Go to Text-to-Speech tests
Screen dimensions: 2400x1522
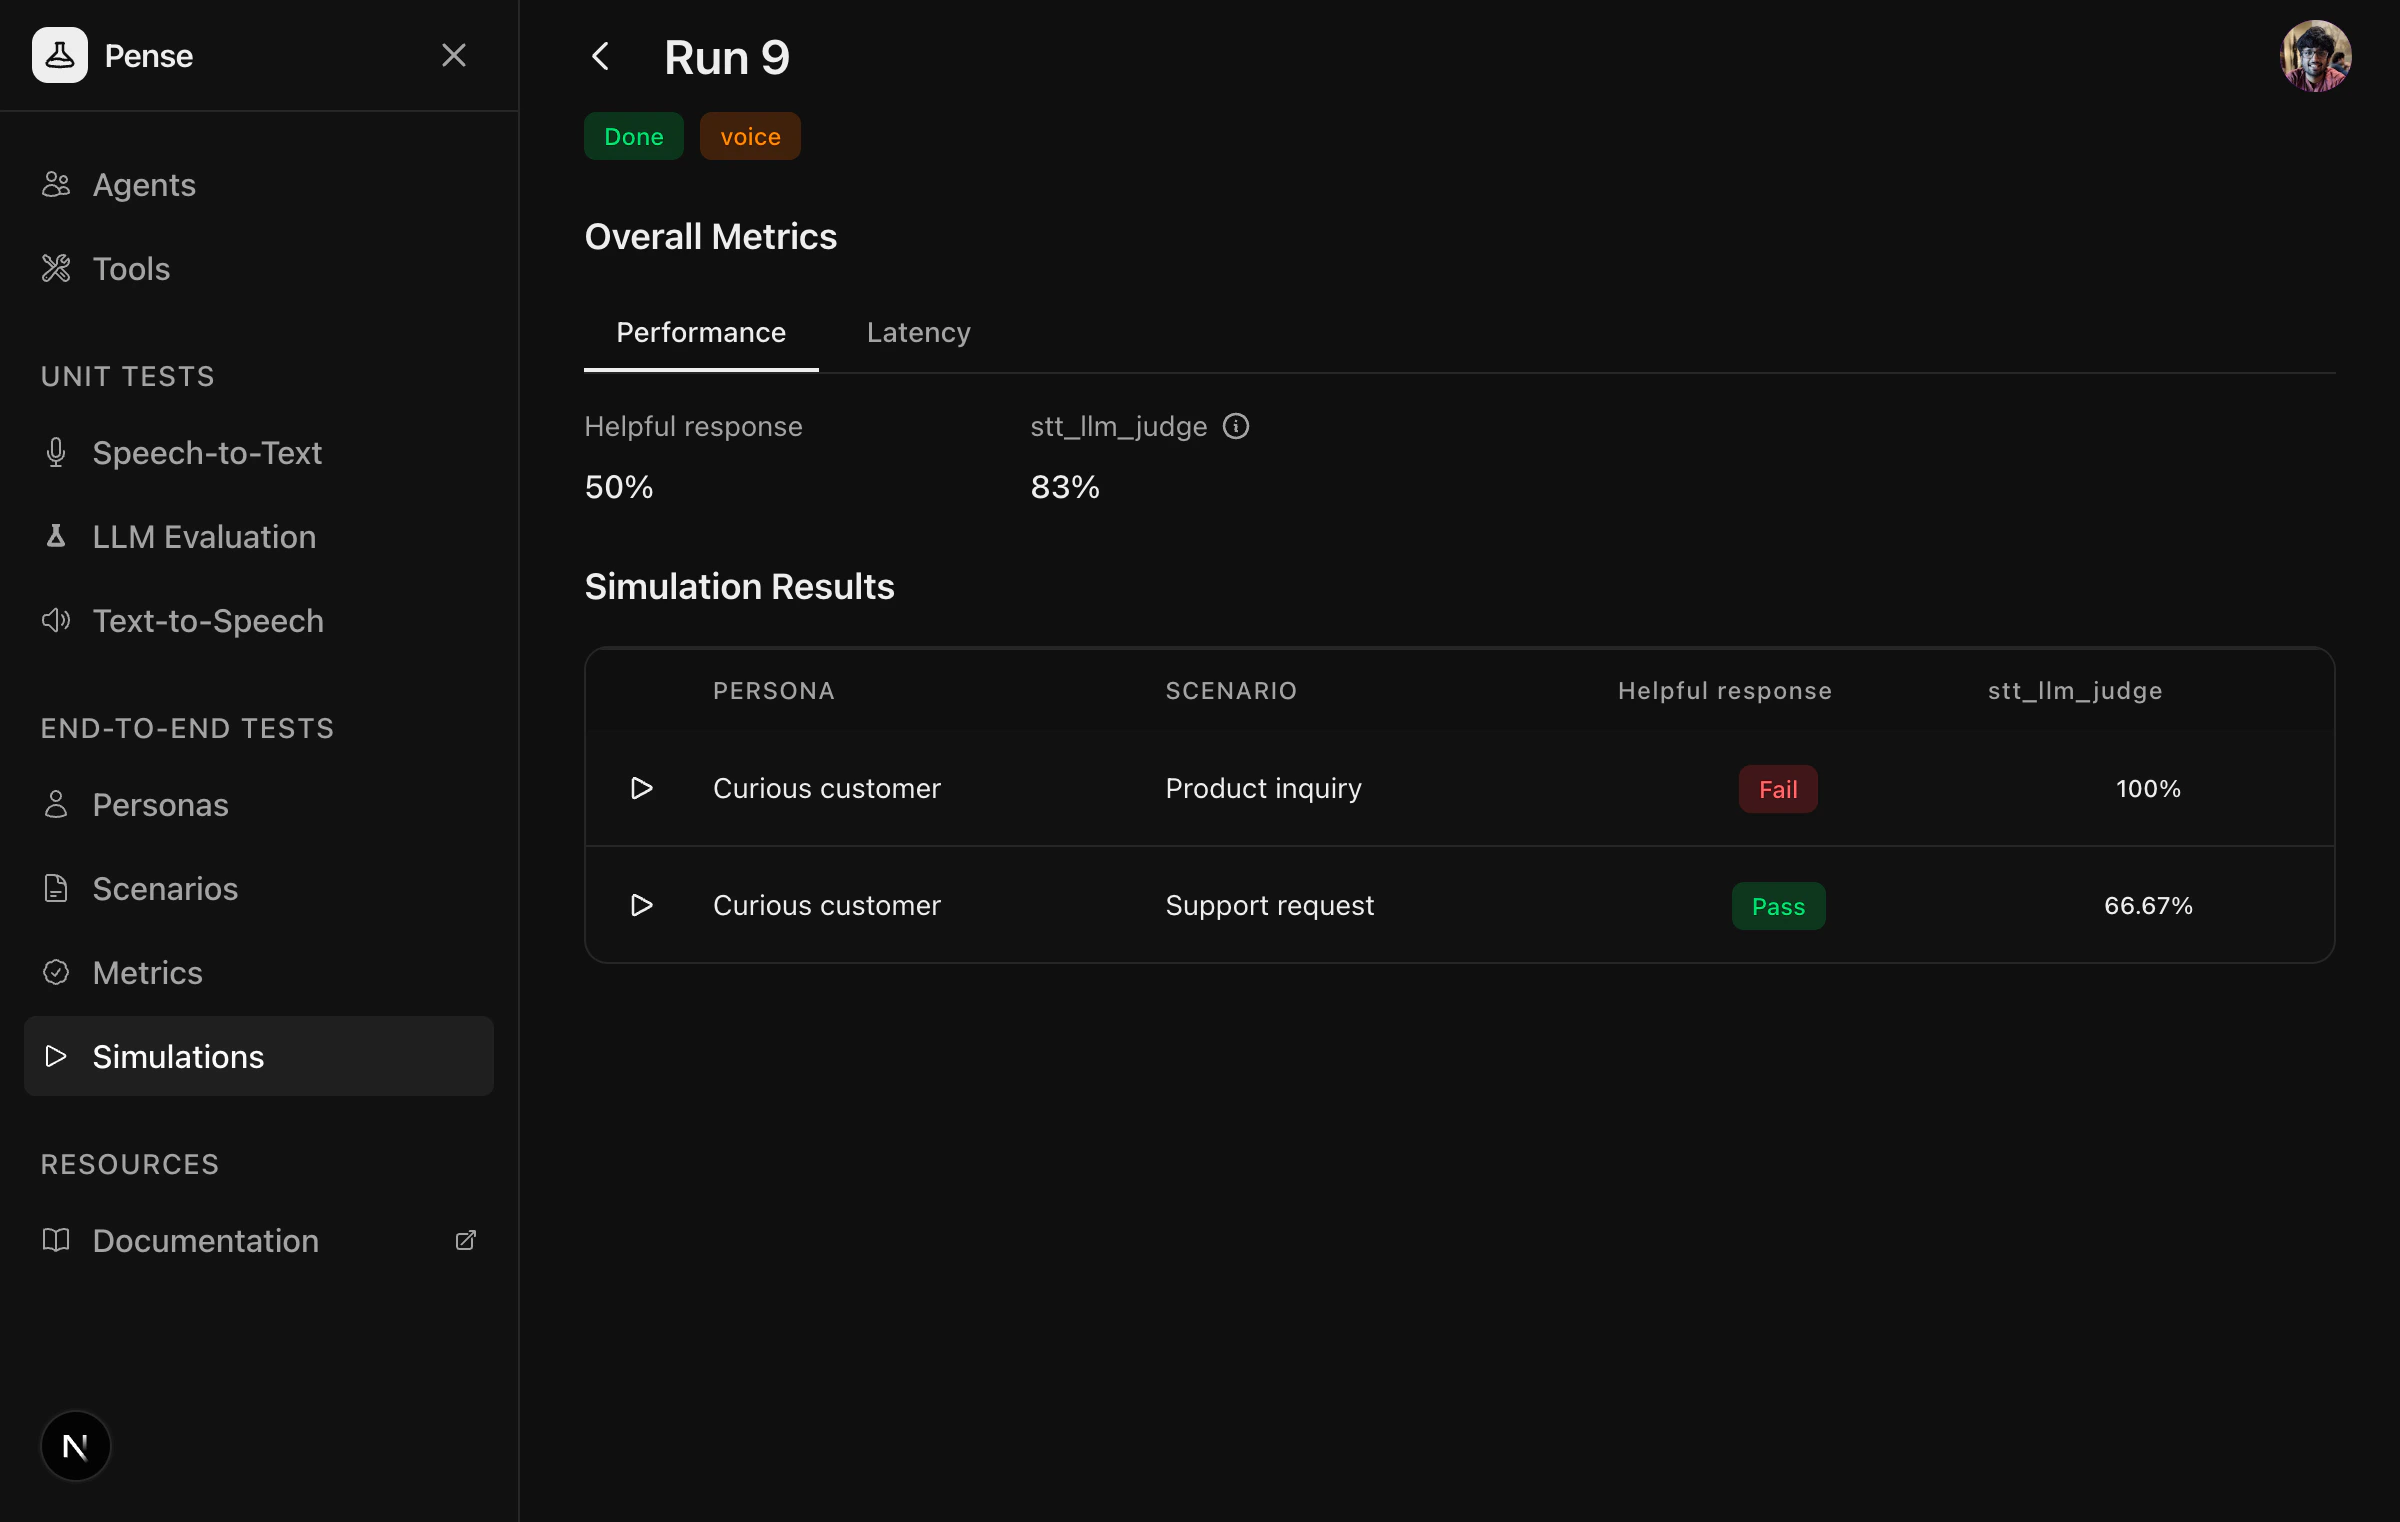(208, 621)
